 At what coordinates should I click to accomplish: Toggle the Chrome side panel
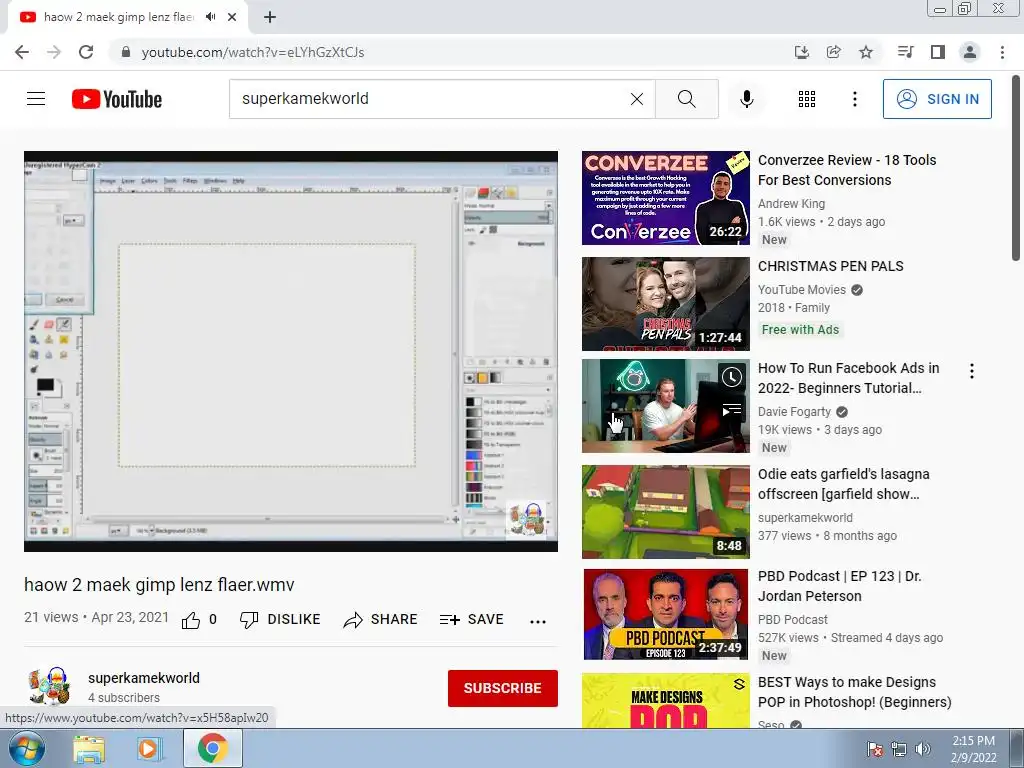(x=938, y=52)
